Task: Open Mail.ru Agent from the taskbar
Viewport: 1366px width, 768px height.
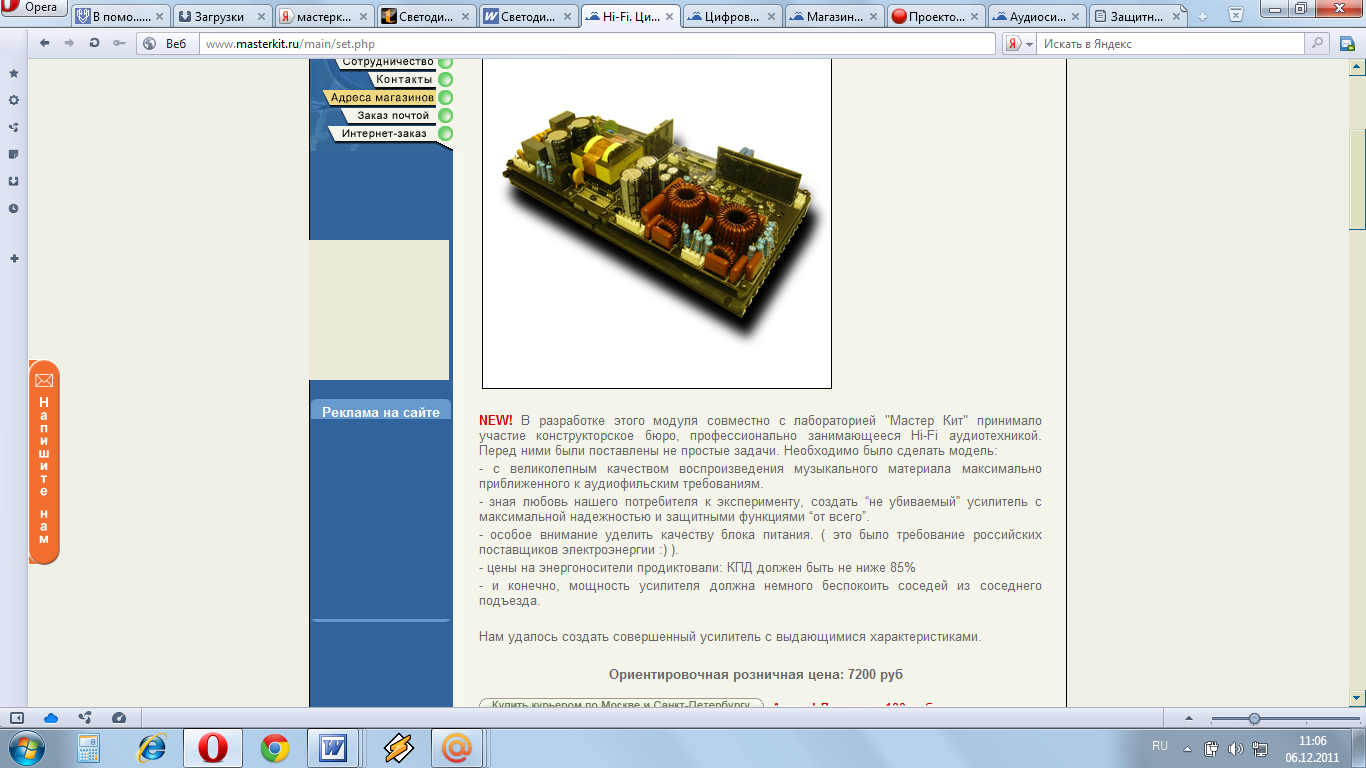Action: pyautogui.click(x=458, y=748)
